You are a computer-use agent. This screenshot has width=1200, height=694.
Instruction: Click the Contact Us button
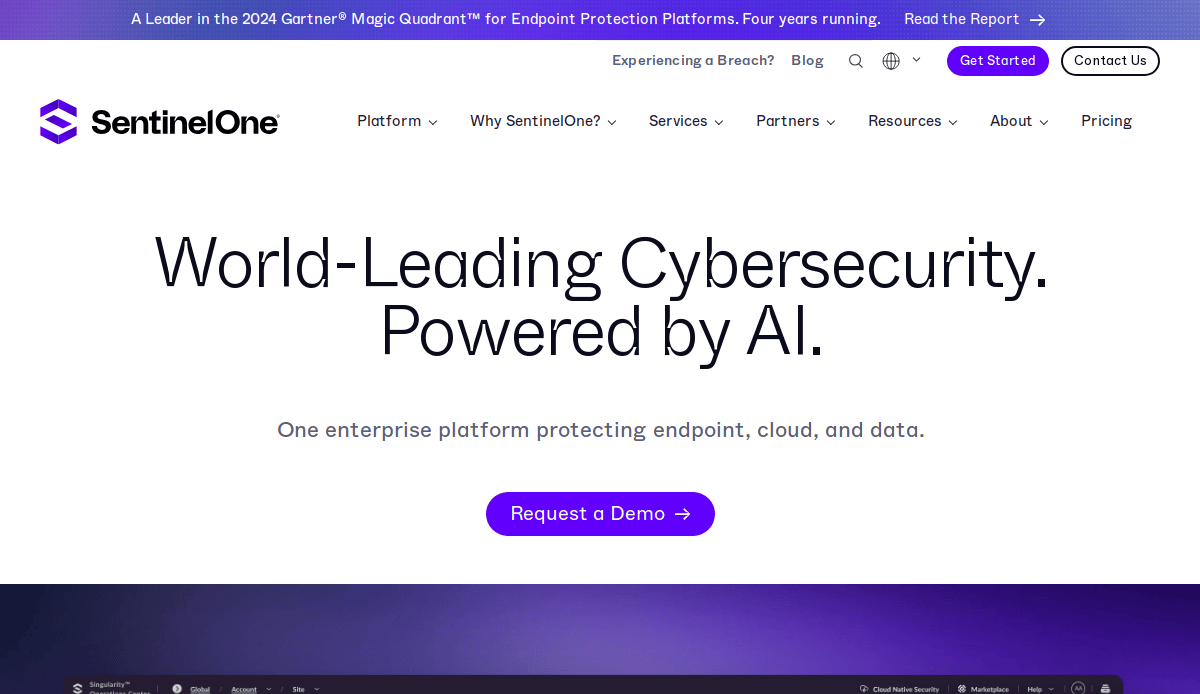1110,61
